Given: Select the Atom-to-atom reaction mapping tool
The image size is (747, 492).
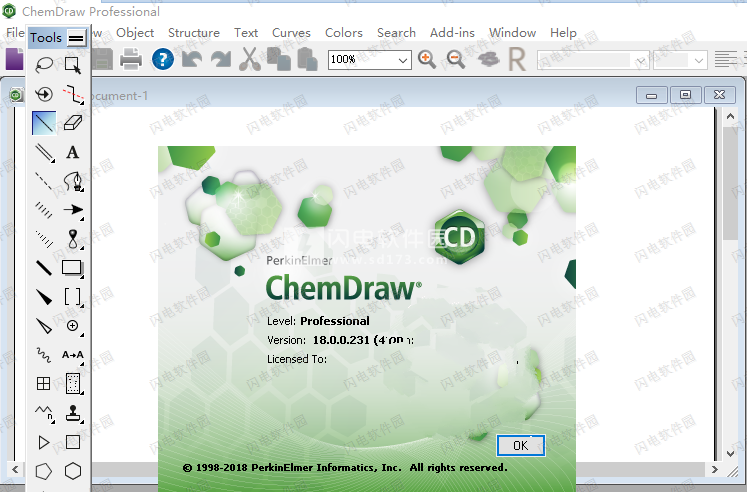Looking at the screenshot, I should 72,355.
